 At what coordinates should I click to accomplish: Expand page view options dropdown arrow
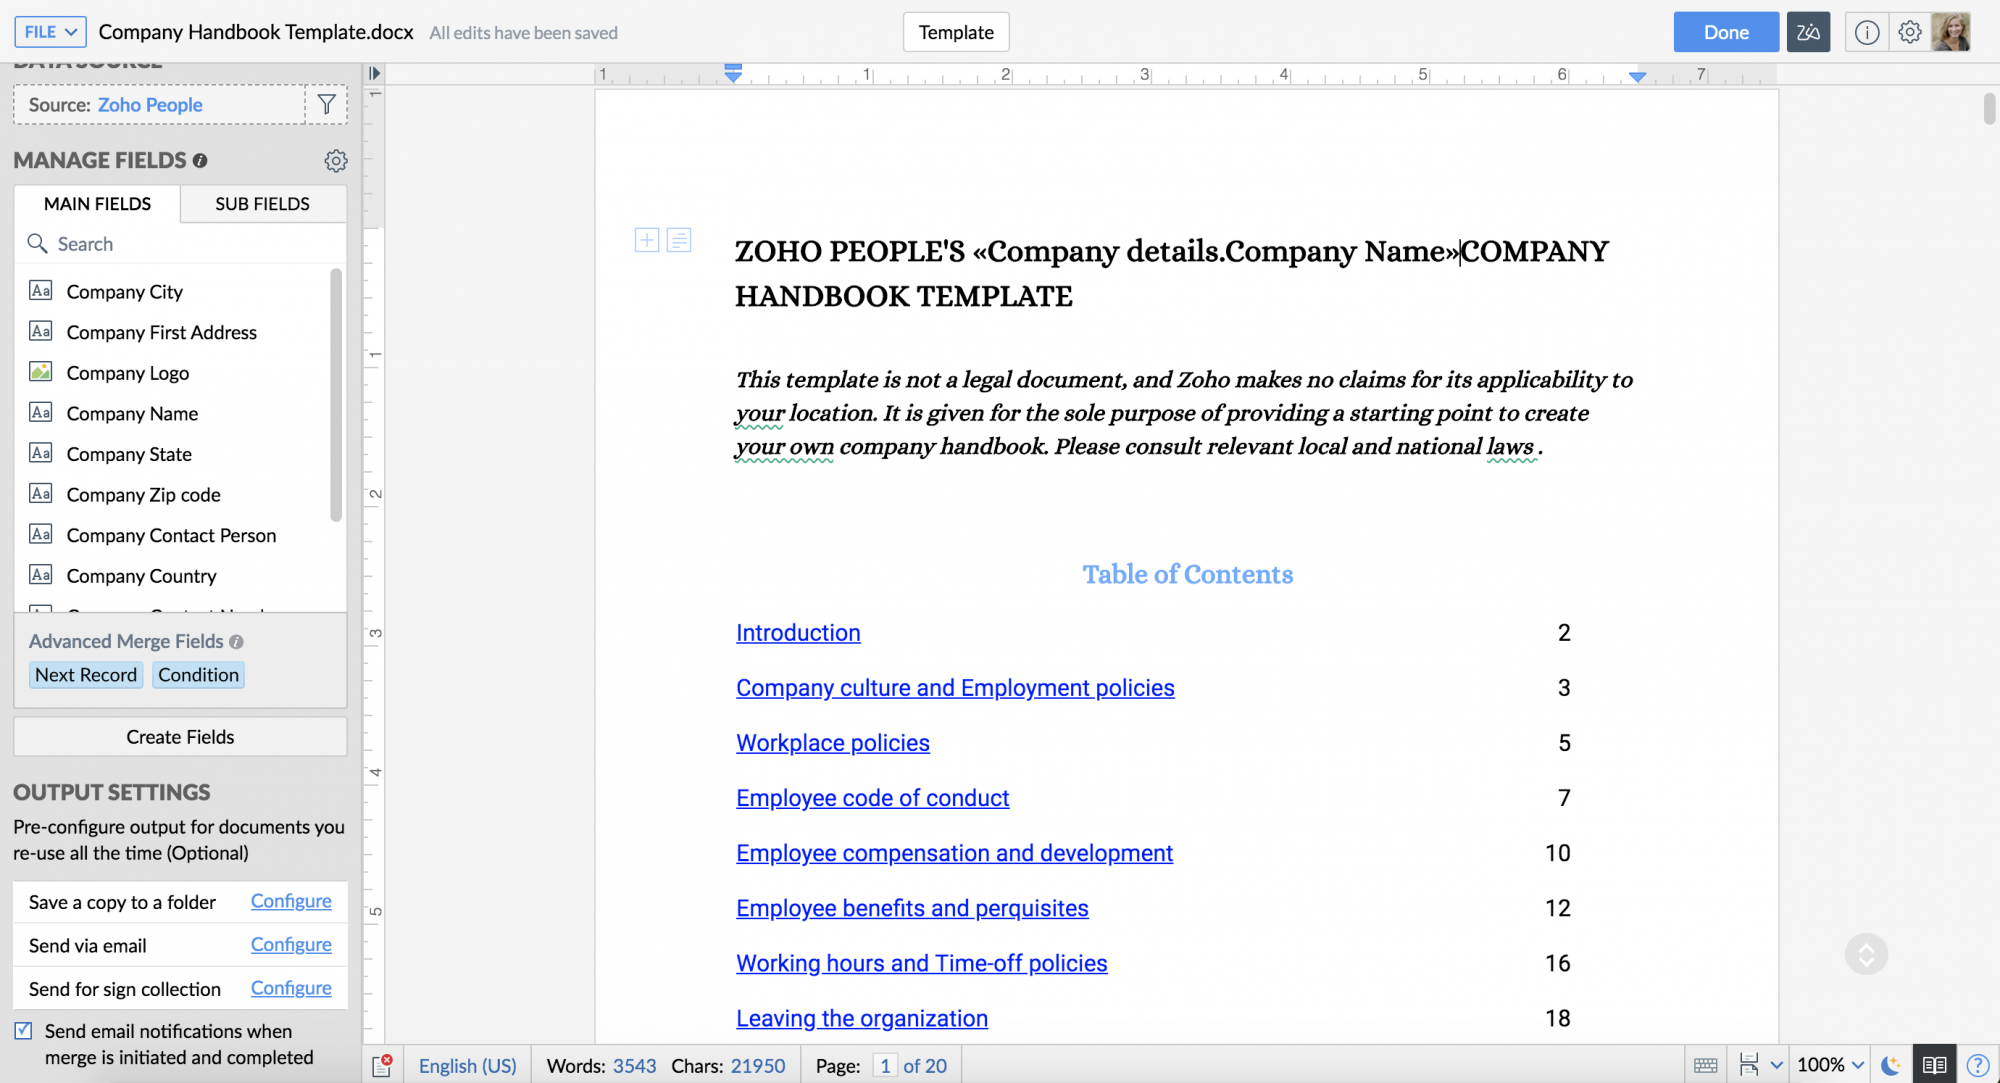coord(1776,1065)
